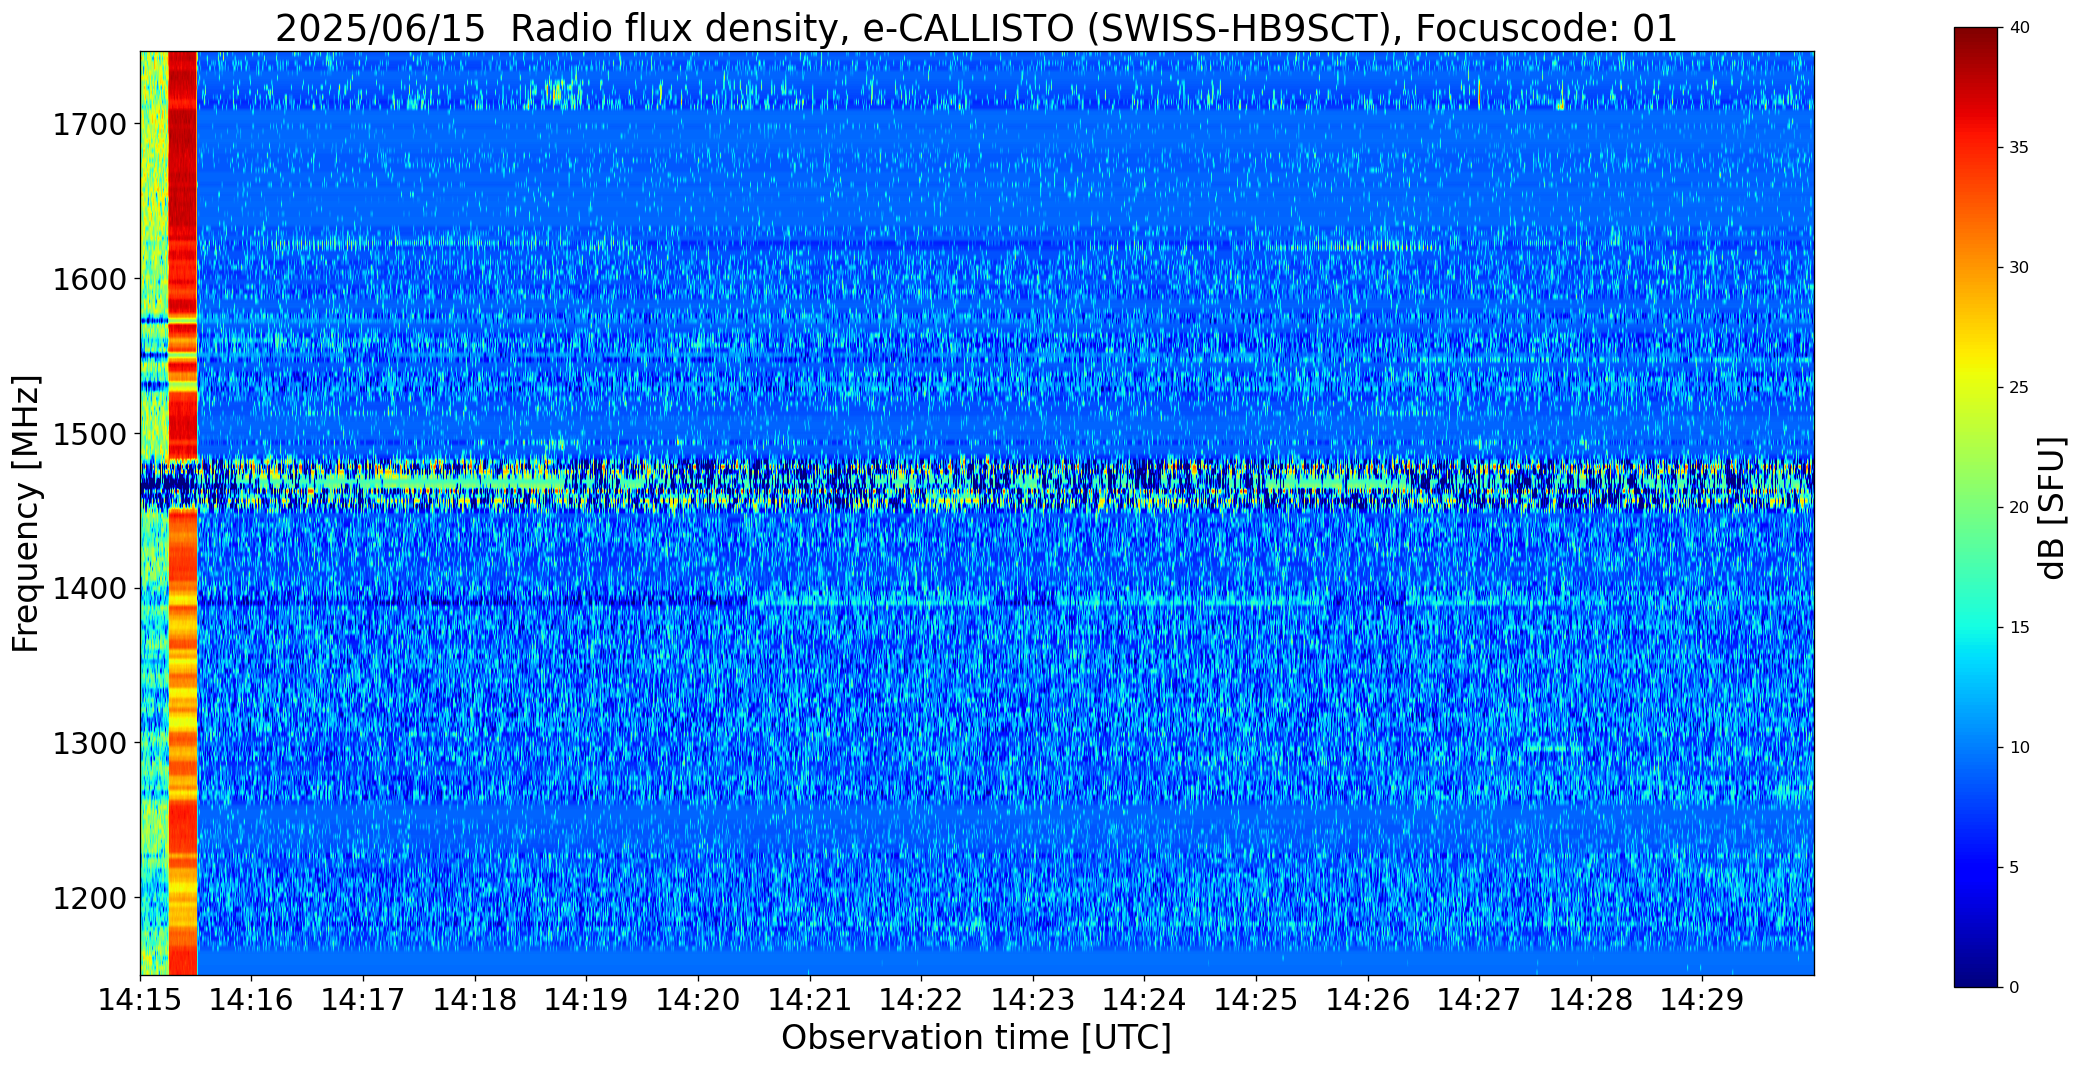Viewport: 2082px width, 1067px height.
Task: Click the dark blue bottom of the colorbar
Action: 1977,970
